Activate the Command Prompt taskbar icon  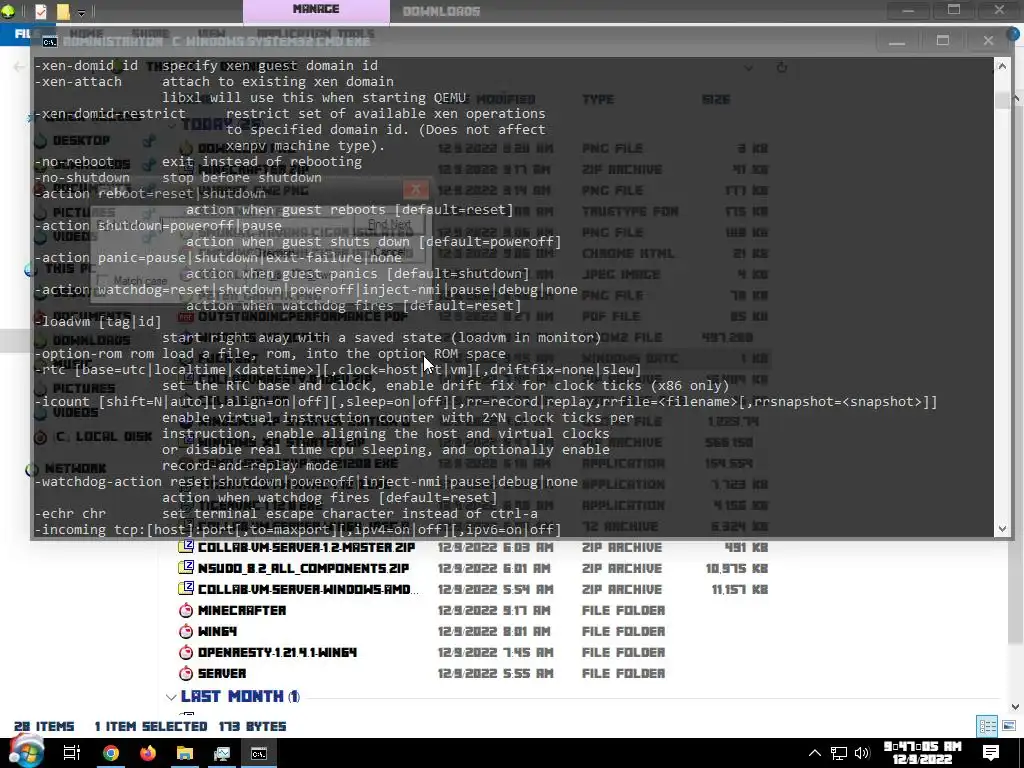point(259,753)
